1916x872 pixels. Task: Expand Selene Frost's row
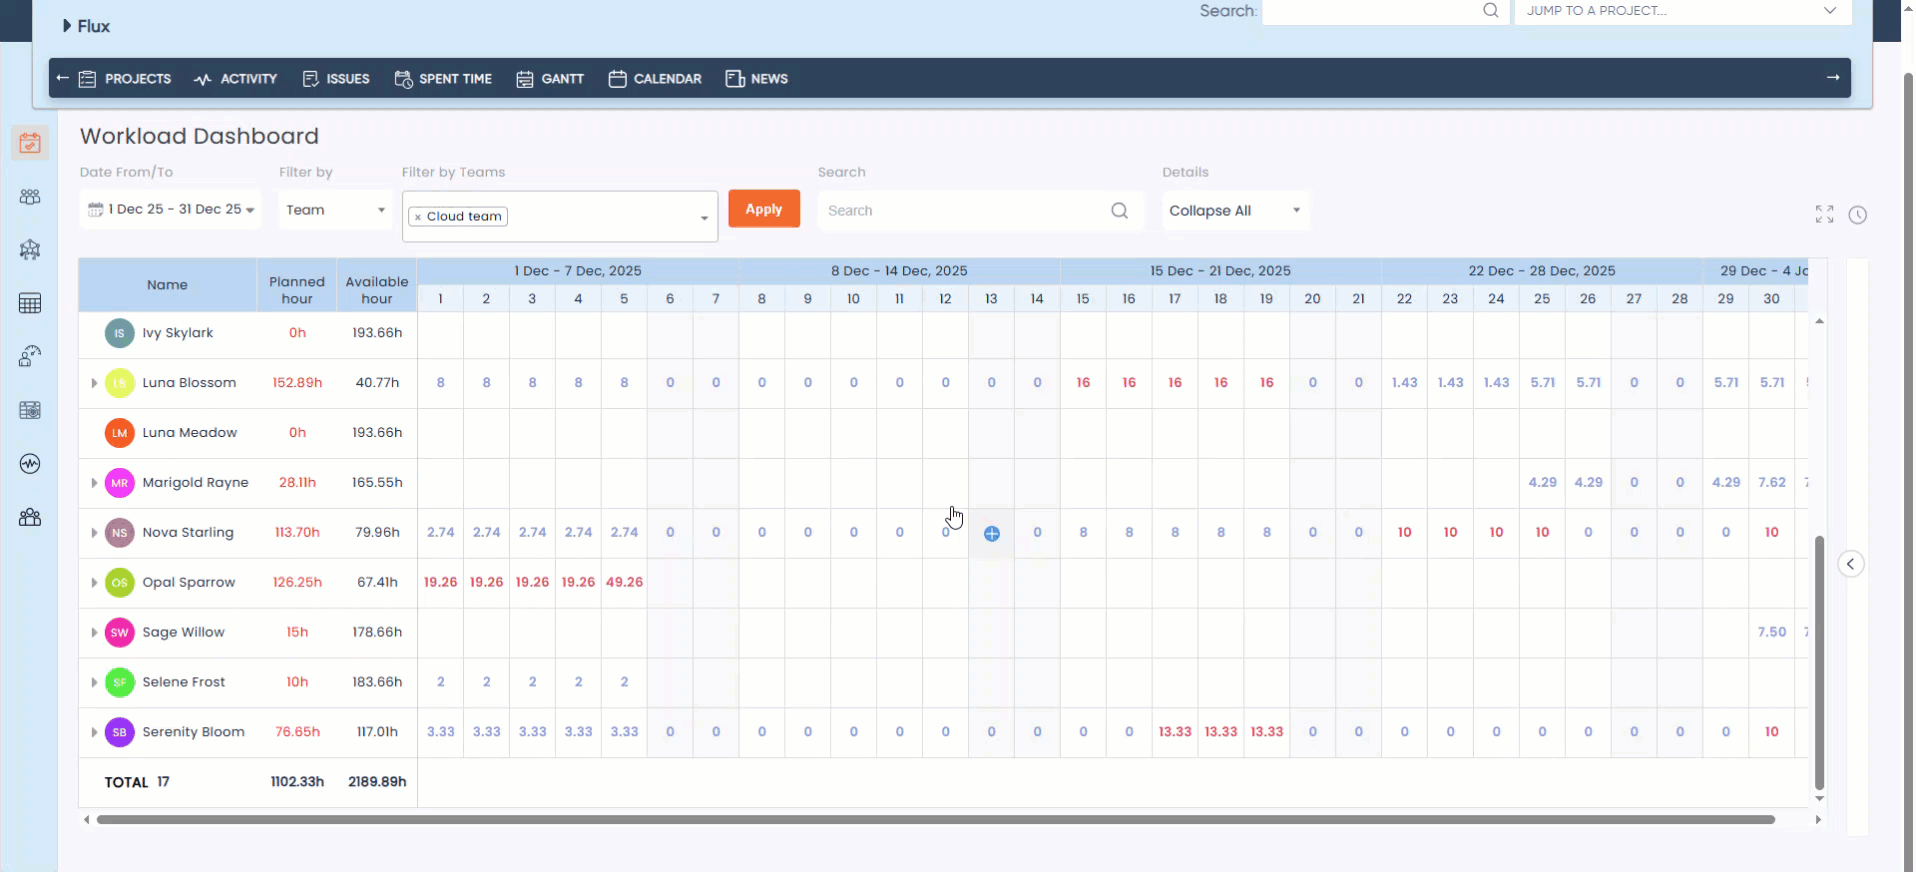(94, 682)
